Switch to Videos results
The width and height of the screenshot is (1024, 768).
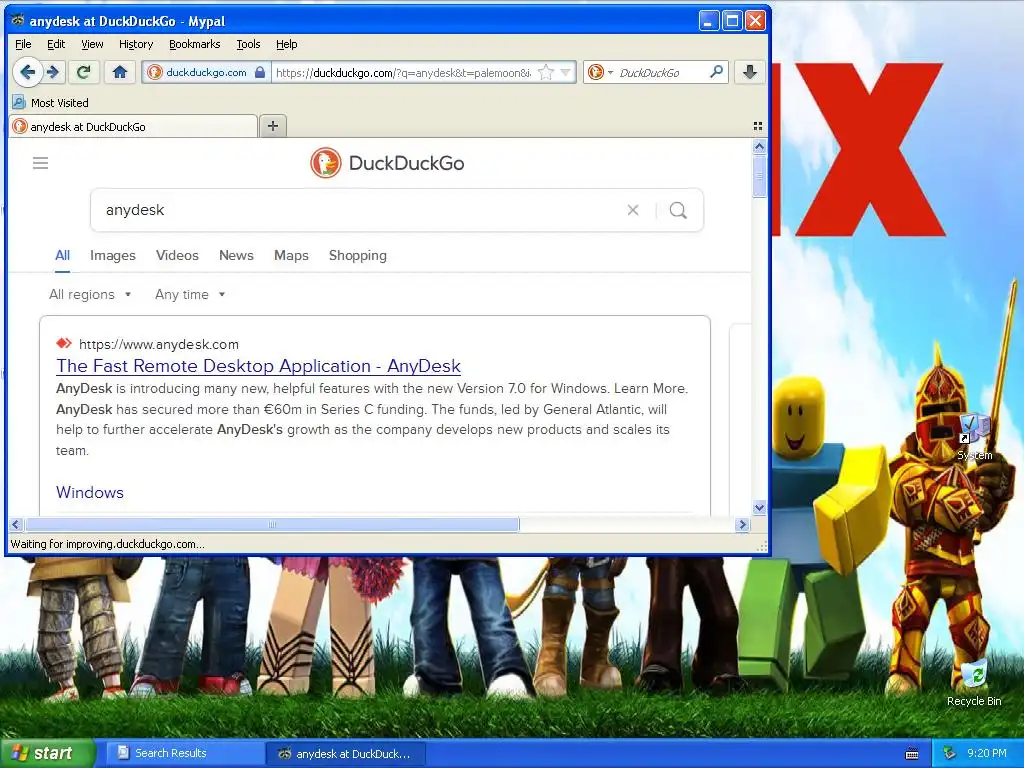click(177, 255)
